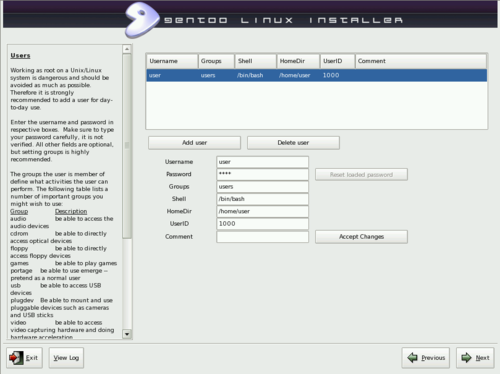This screenshot has width=500, height=374.
Task: Click help panel scrollbar down arrow
Action: coord(127,334)
